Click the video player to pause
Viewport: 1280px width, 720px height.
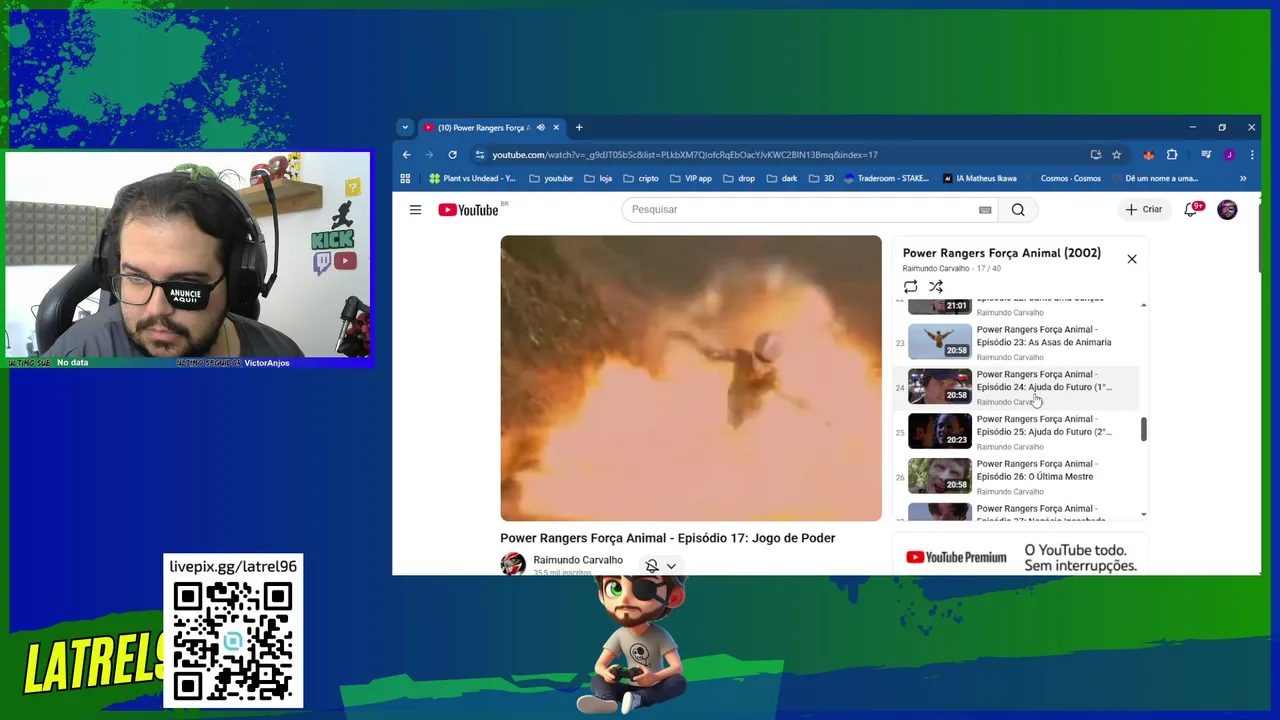691,378
